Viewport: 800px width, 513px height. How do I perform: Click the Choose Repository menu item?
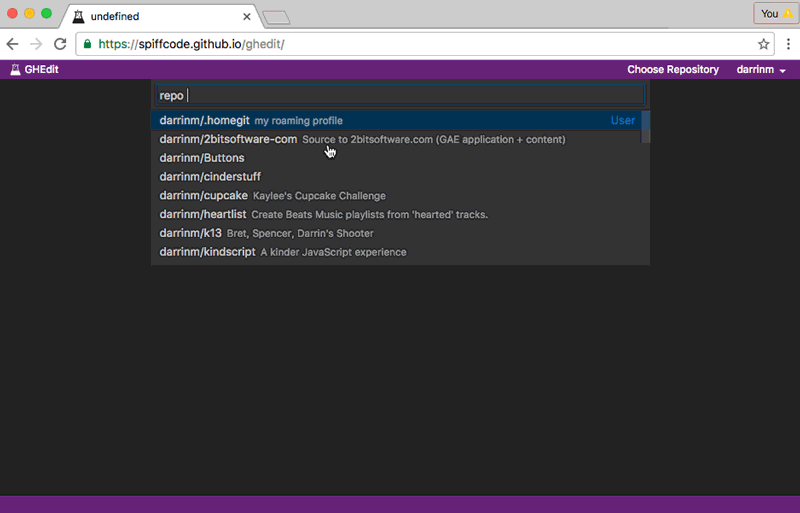point(673,69)
